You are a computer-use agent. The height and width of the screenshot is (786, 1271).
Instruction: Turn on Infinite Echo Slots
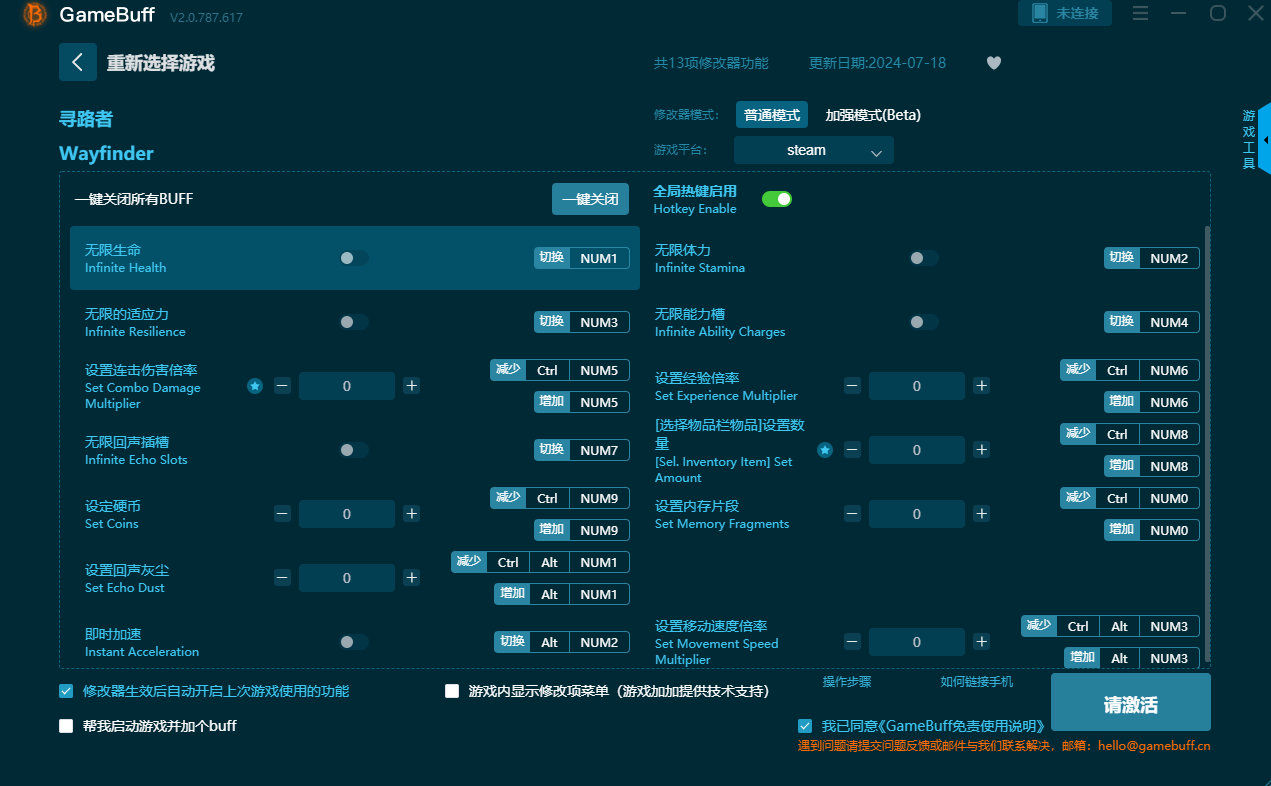point(353,450)
